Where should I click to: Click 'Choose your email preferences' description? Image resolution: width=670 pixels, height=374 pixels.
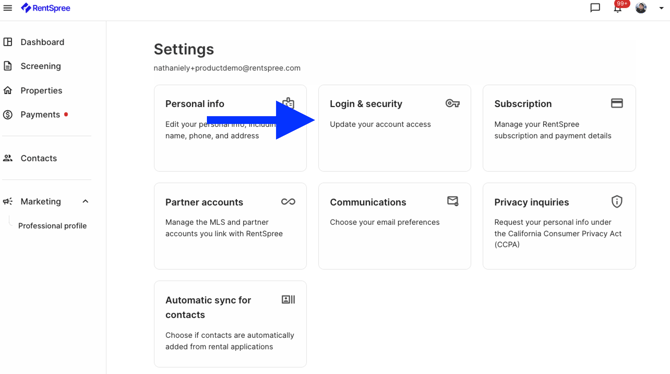(385, 222)
